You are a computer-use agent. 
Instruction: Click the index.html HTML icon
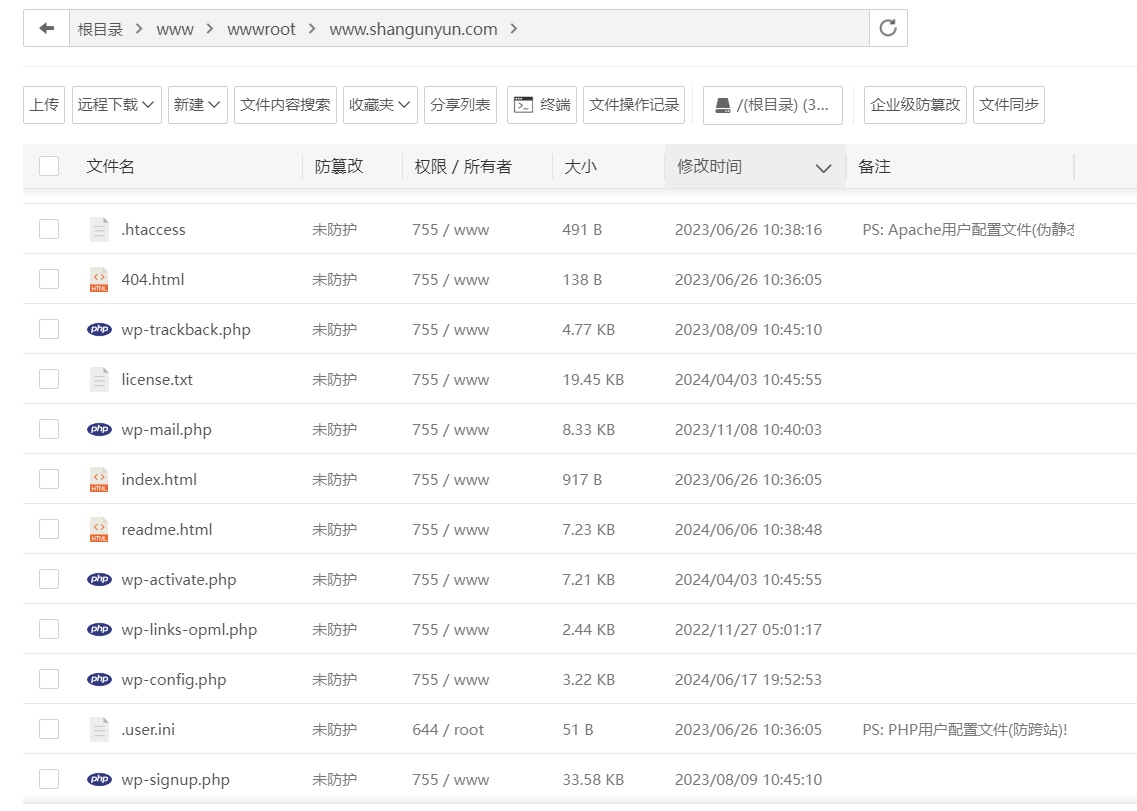pyautogui.click(x=99, y=479)
